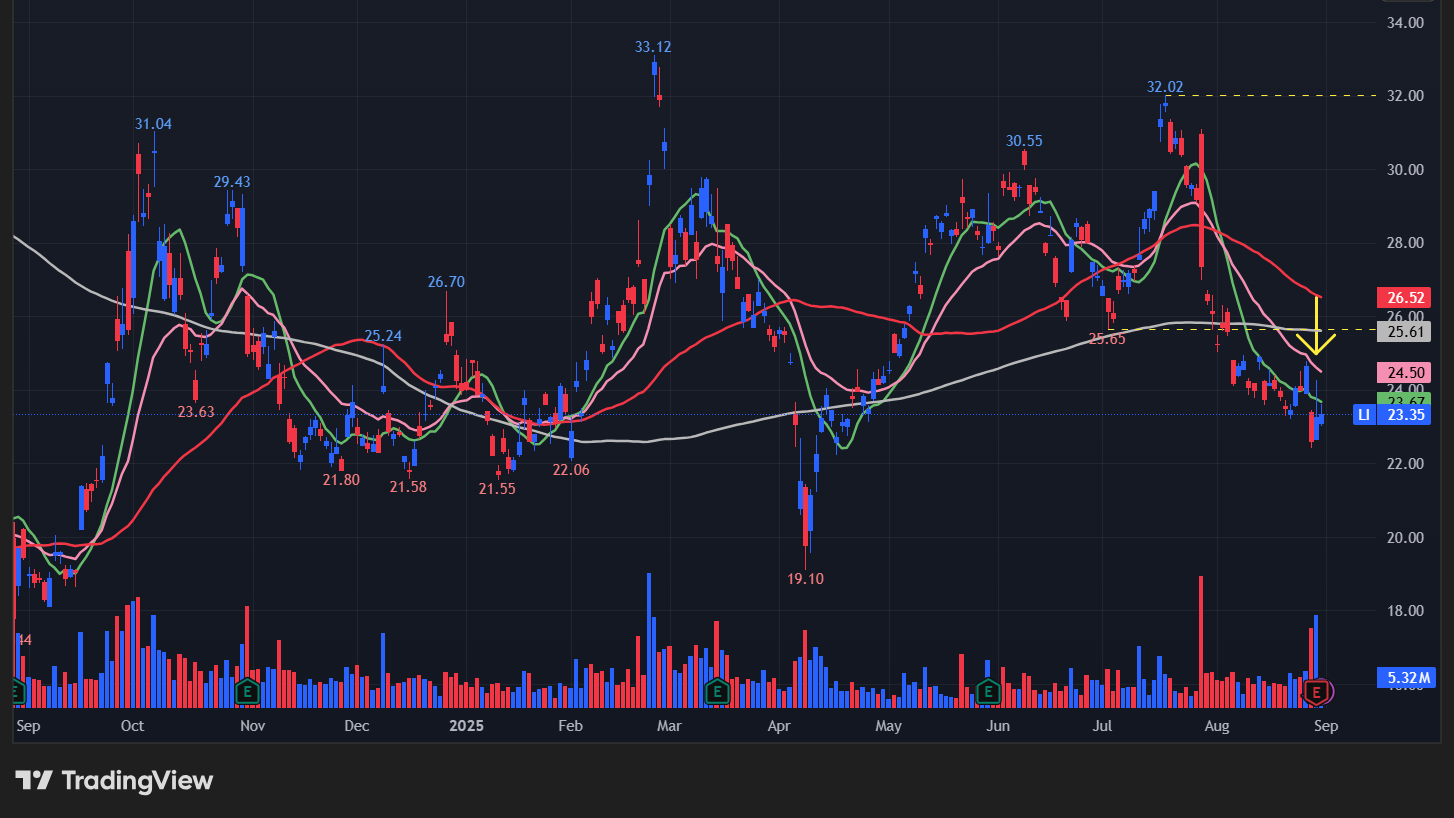Click the 2025 year label on time axis

(466, 725)
